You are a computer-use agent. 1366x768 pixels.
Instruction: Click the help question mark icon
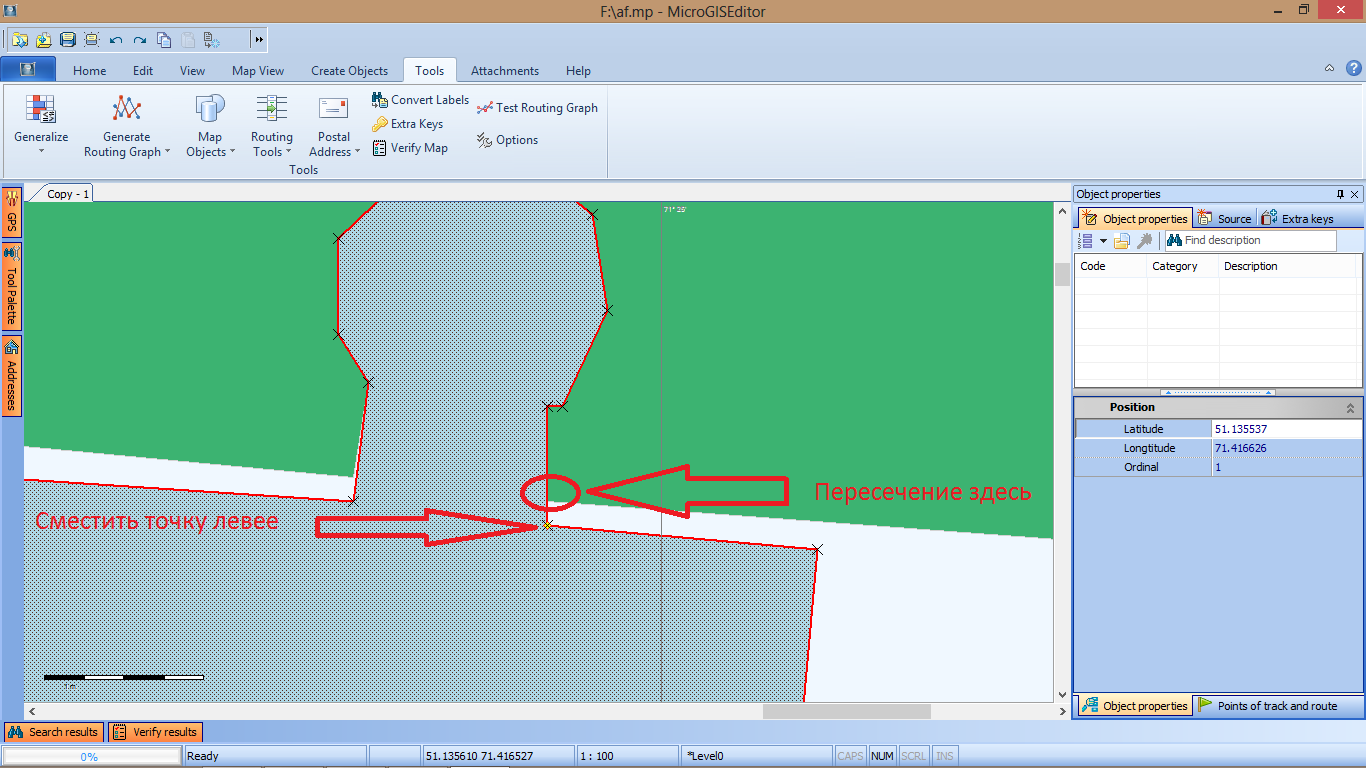pos(1353,69)
